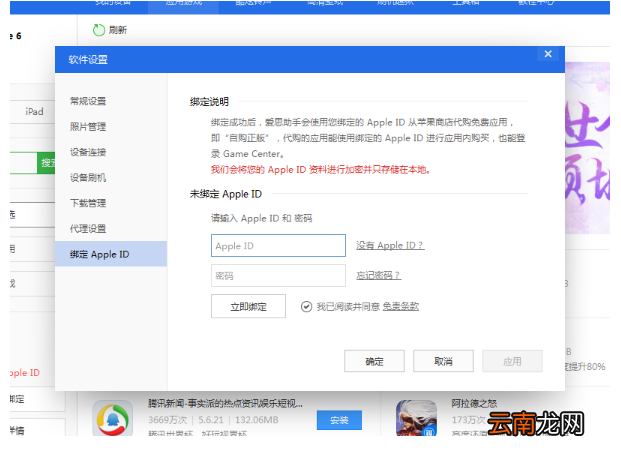Image resolution: width=621 pixels, height=452 pixels.
Task: Toggle the 我已阅读并同意 agreement checkbox
Action: pyautogui.click(x=306, y=307)
